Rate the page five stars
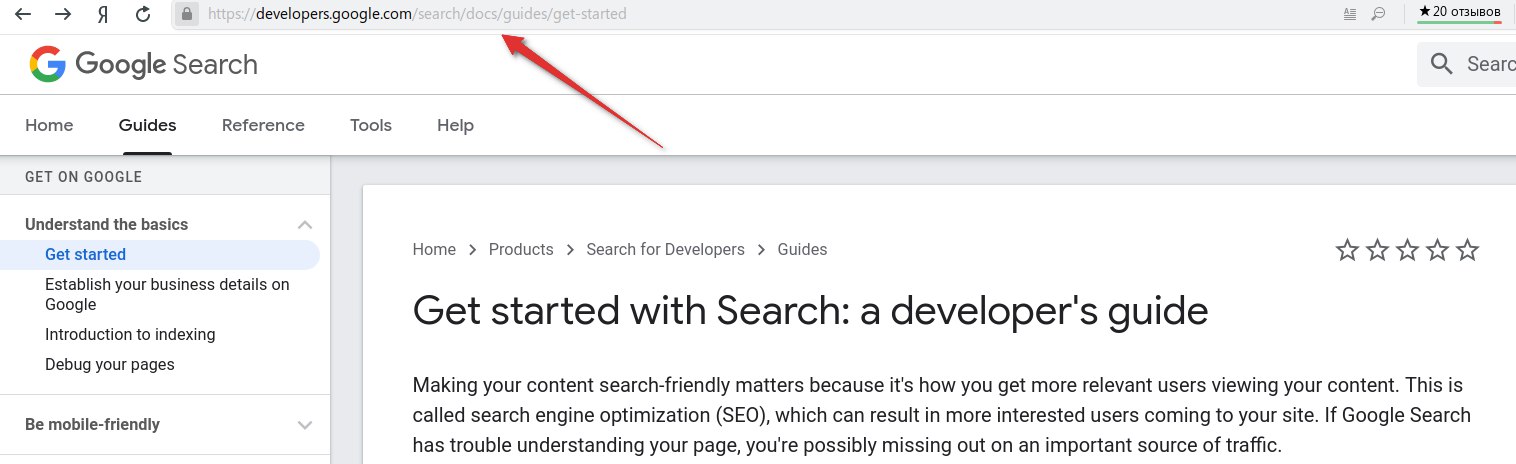1516x464 pixels. point(1467,250)
